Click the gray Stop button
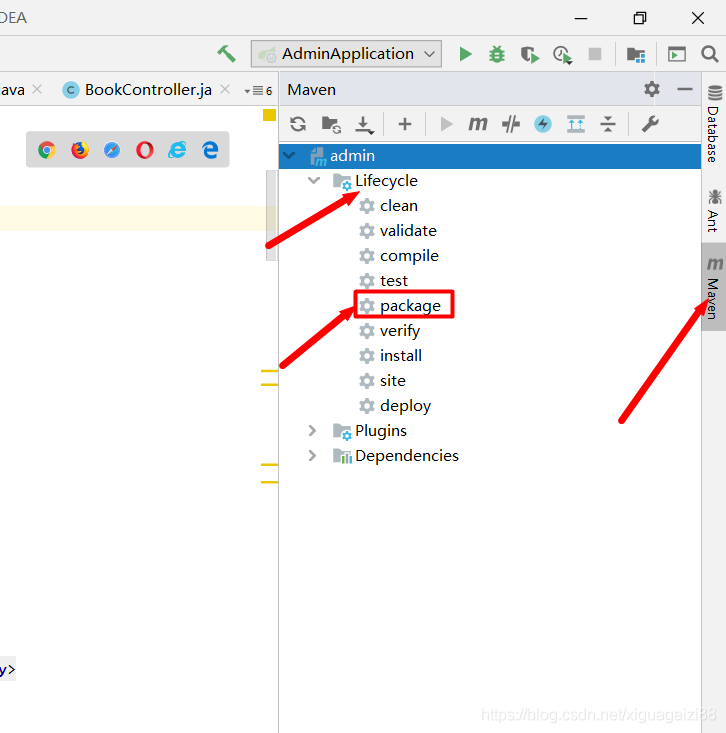Viewport: 726px width, 733px height. click(x=595, y=54)
